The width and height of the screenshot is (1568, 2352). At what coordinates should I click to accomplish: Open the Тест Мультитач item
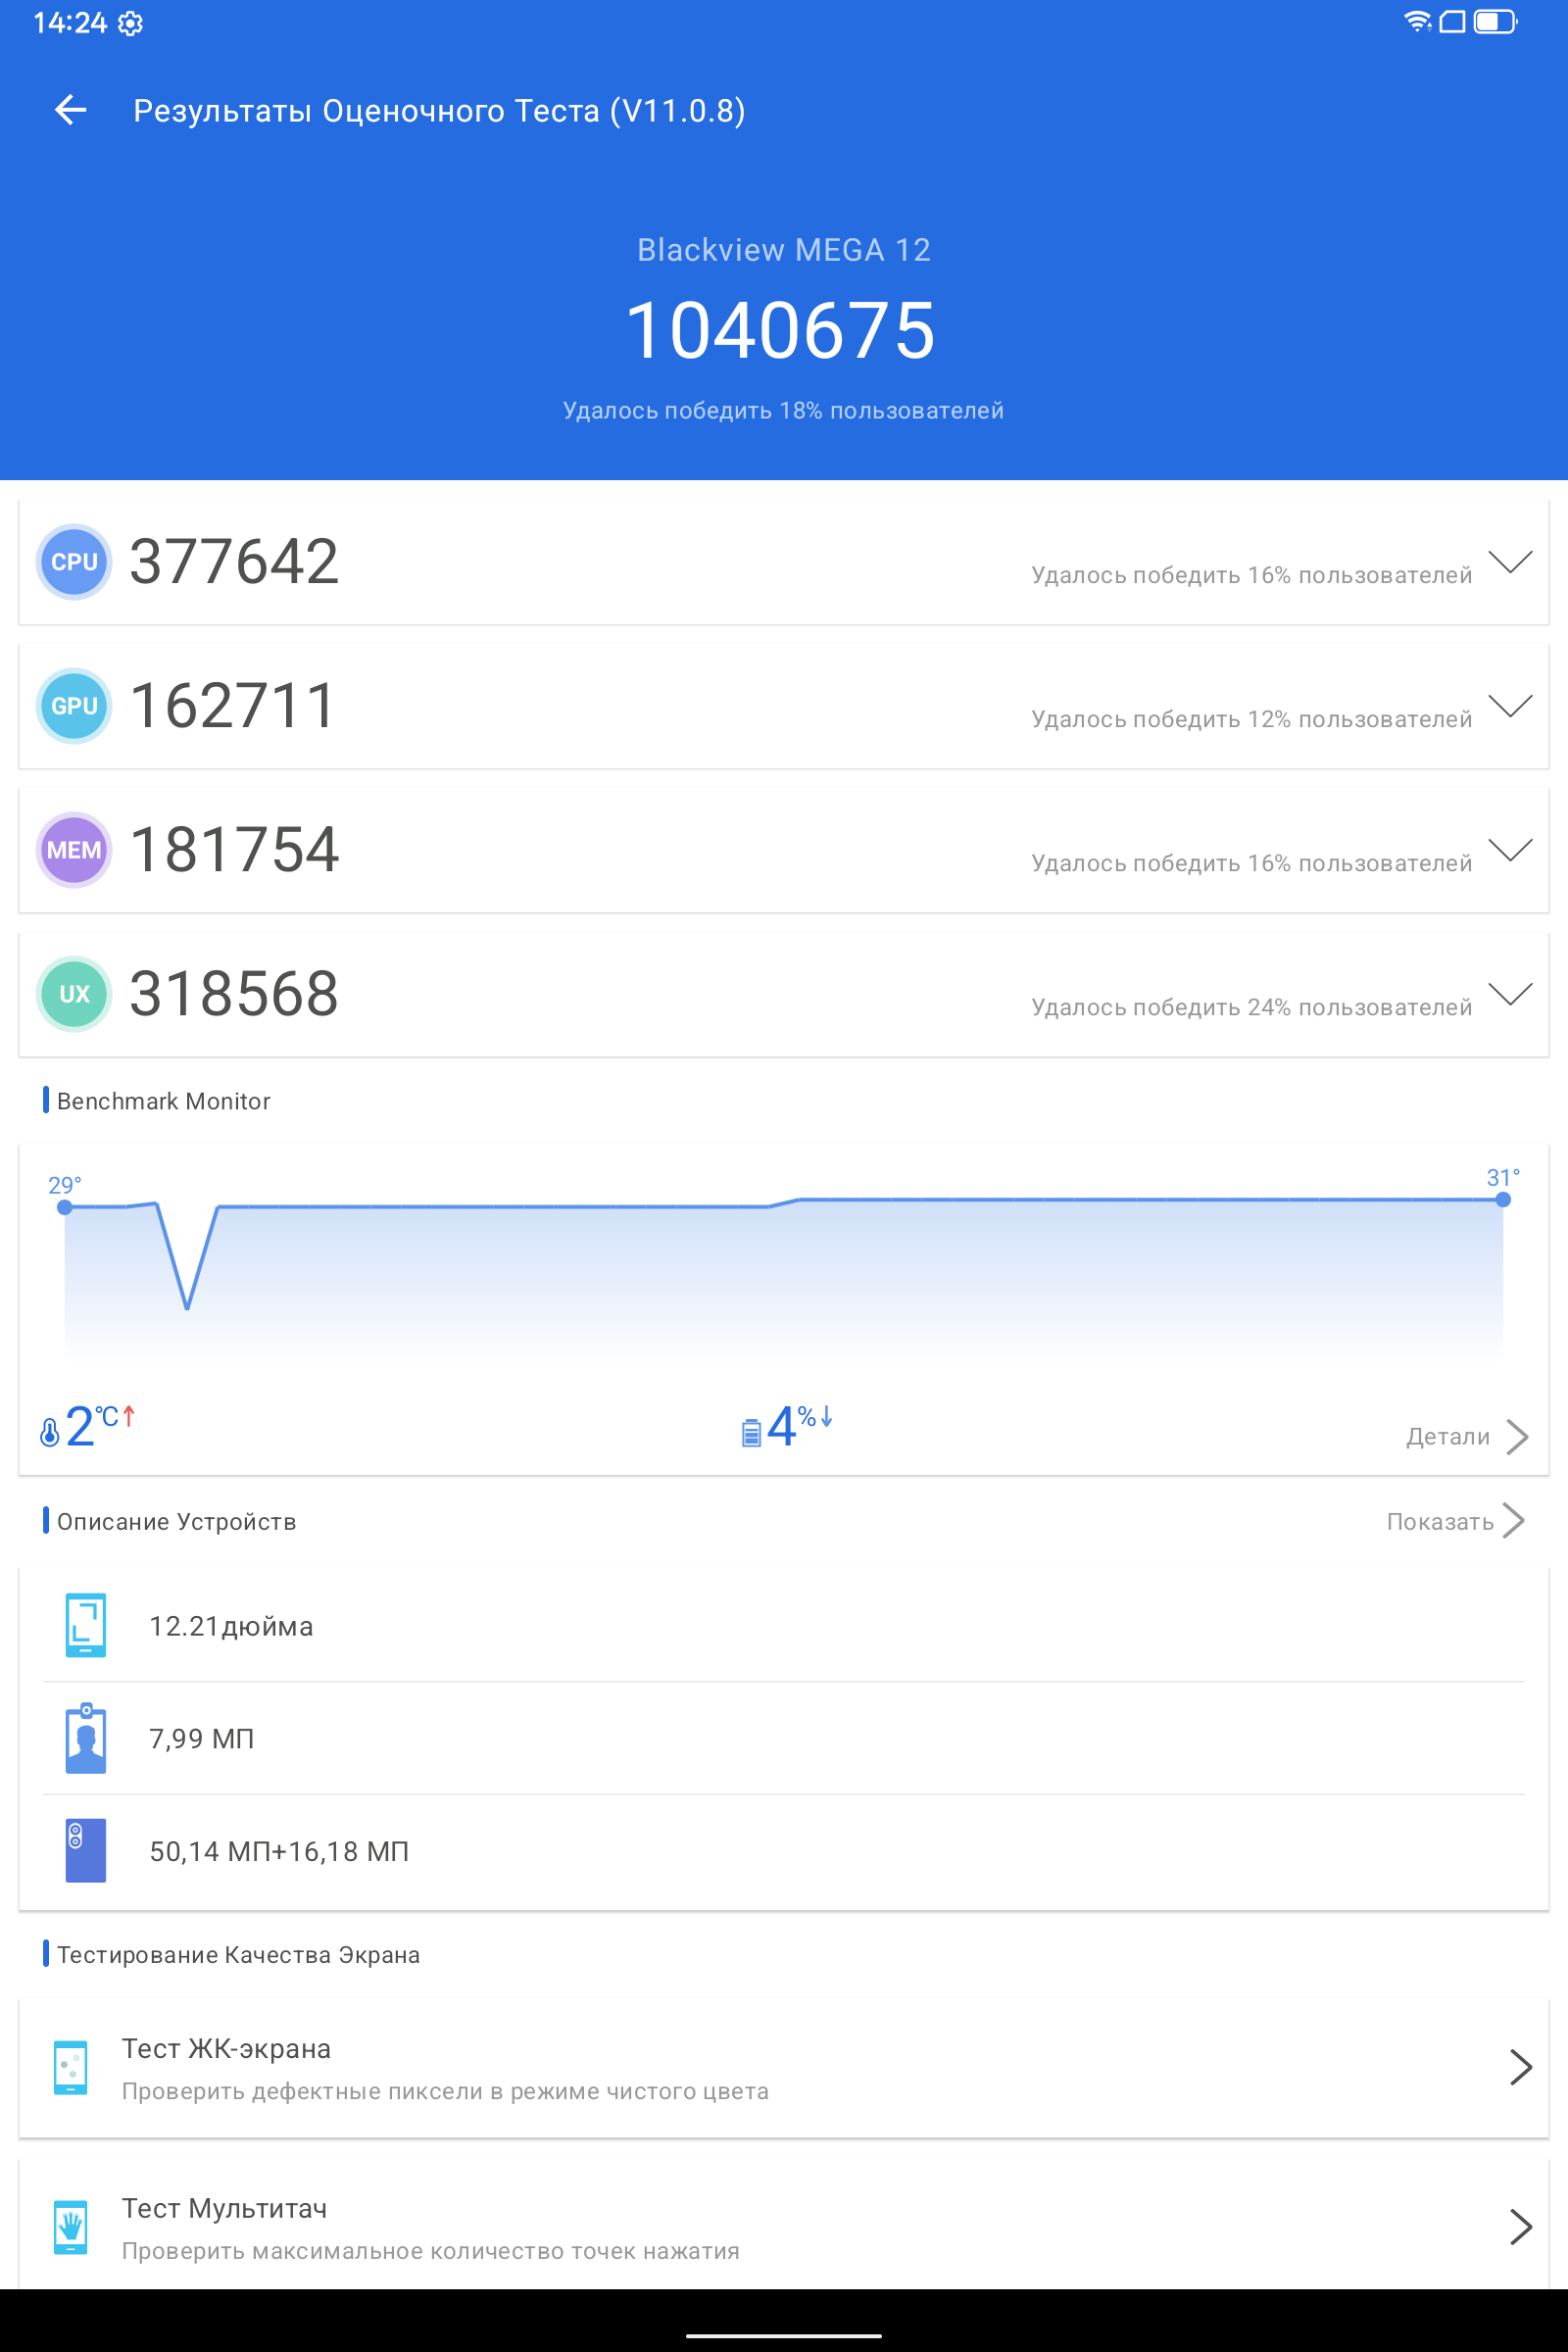coord(784,2224)
